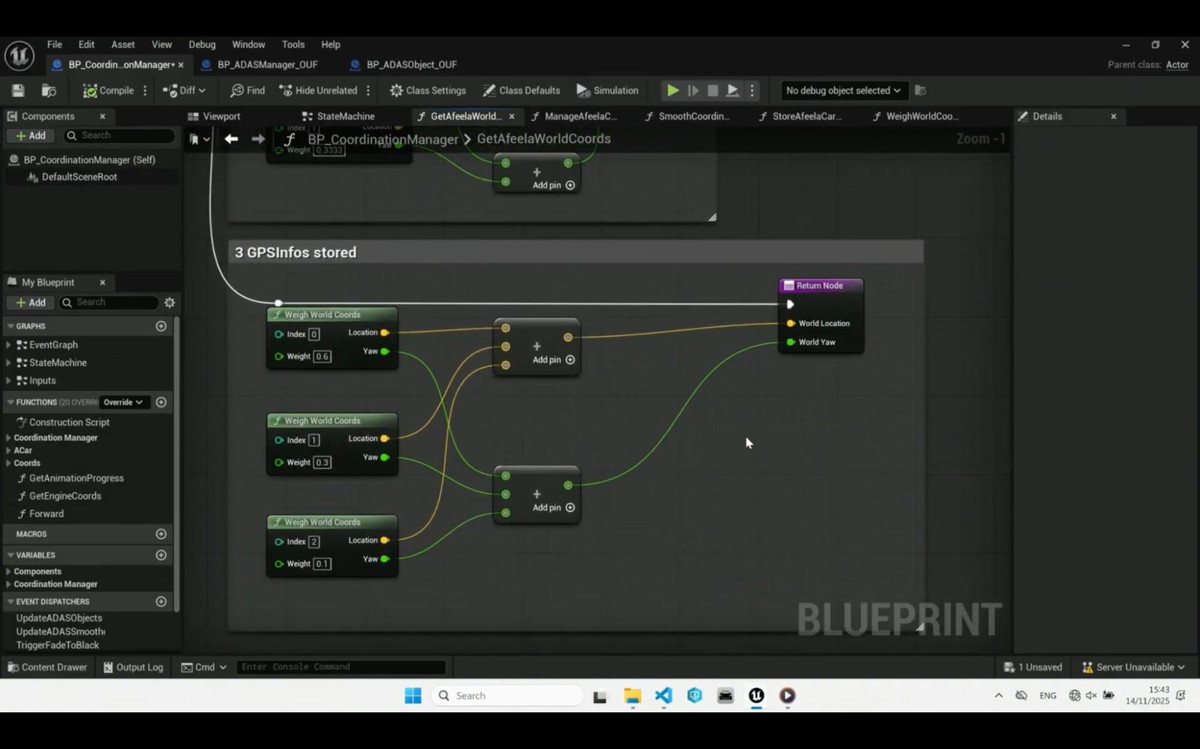Click the graph navigate back arrow

pyautogui.click(x=231, y=139)
